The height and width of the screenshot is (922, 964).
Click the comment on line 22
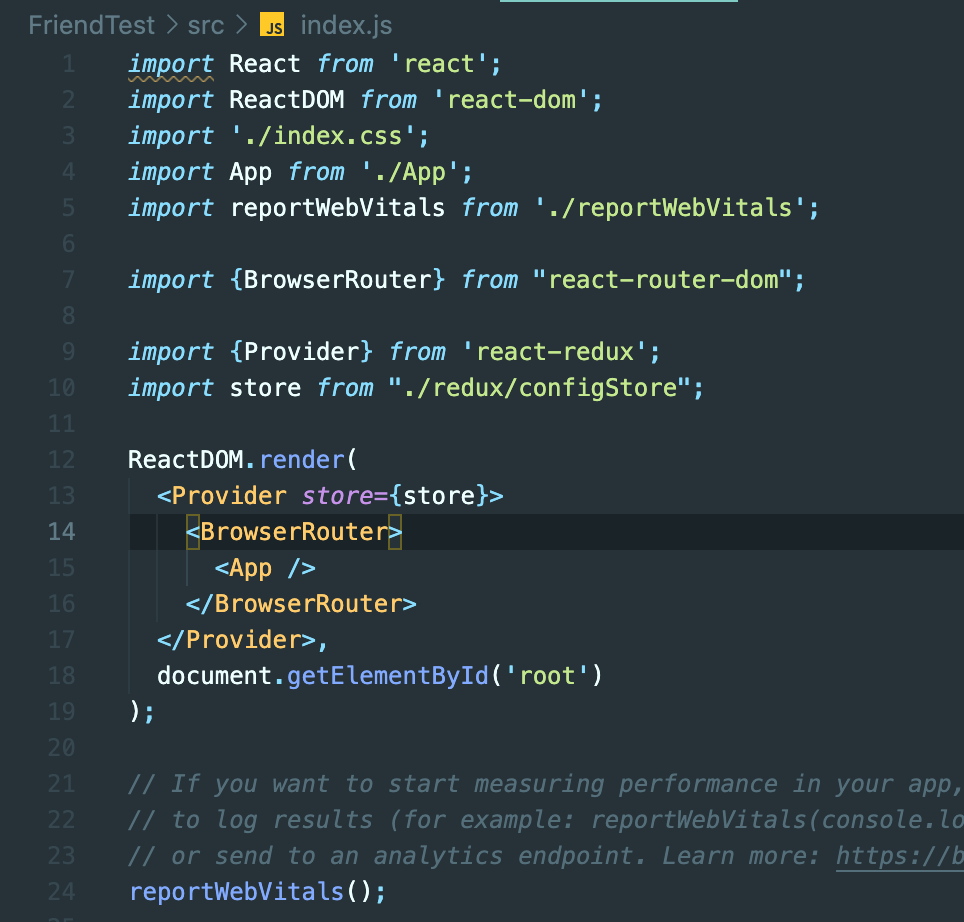pos(546,819)
